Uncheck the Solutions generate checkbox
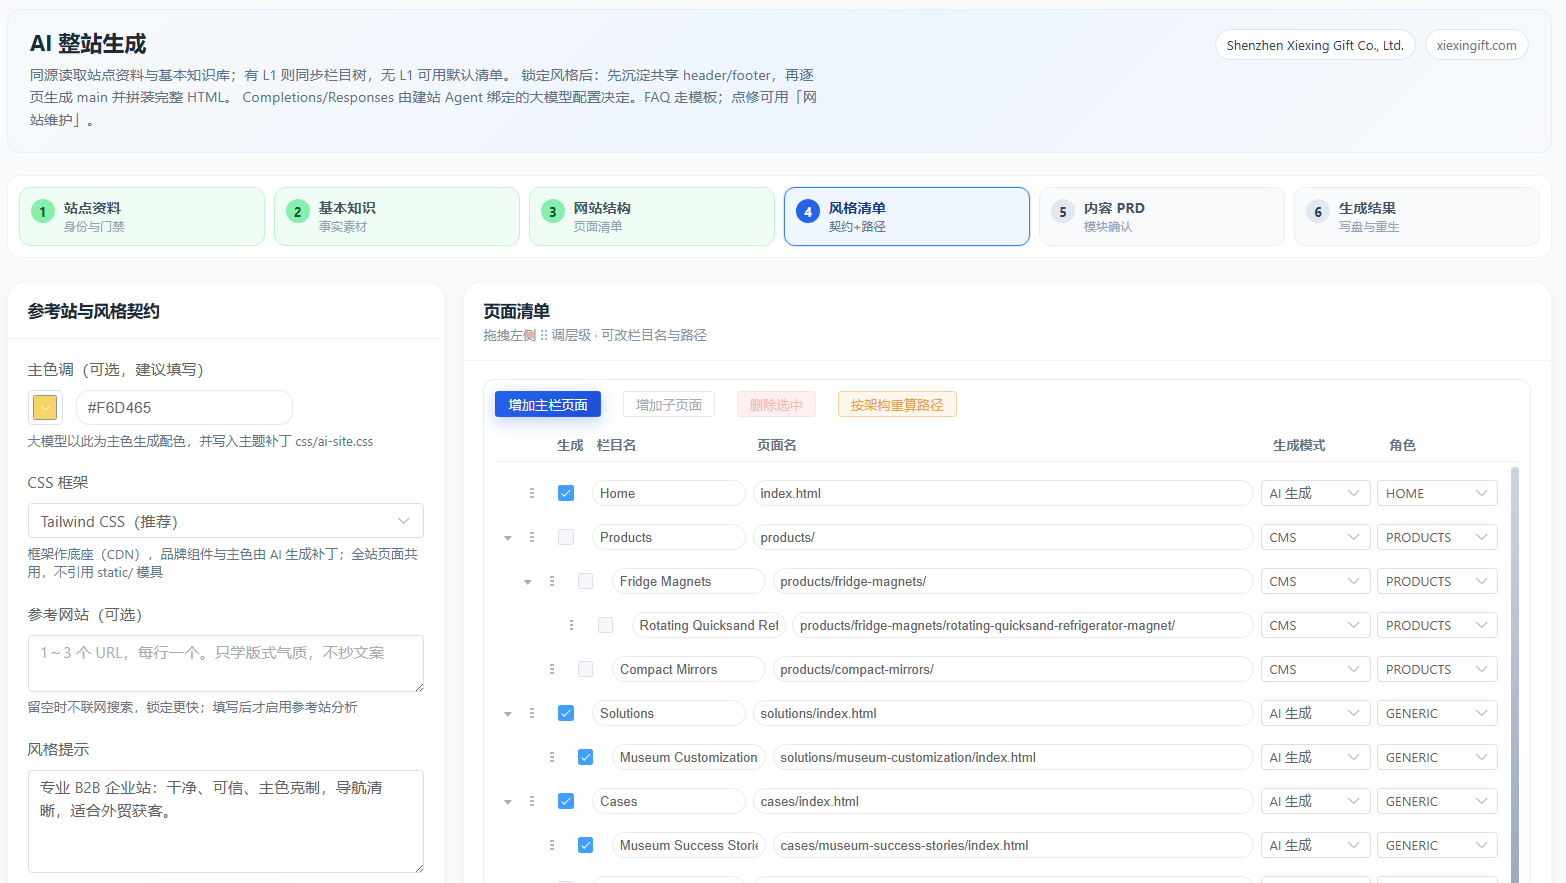This screenshot has height=883, width=1566. pos(566,713)
